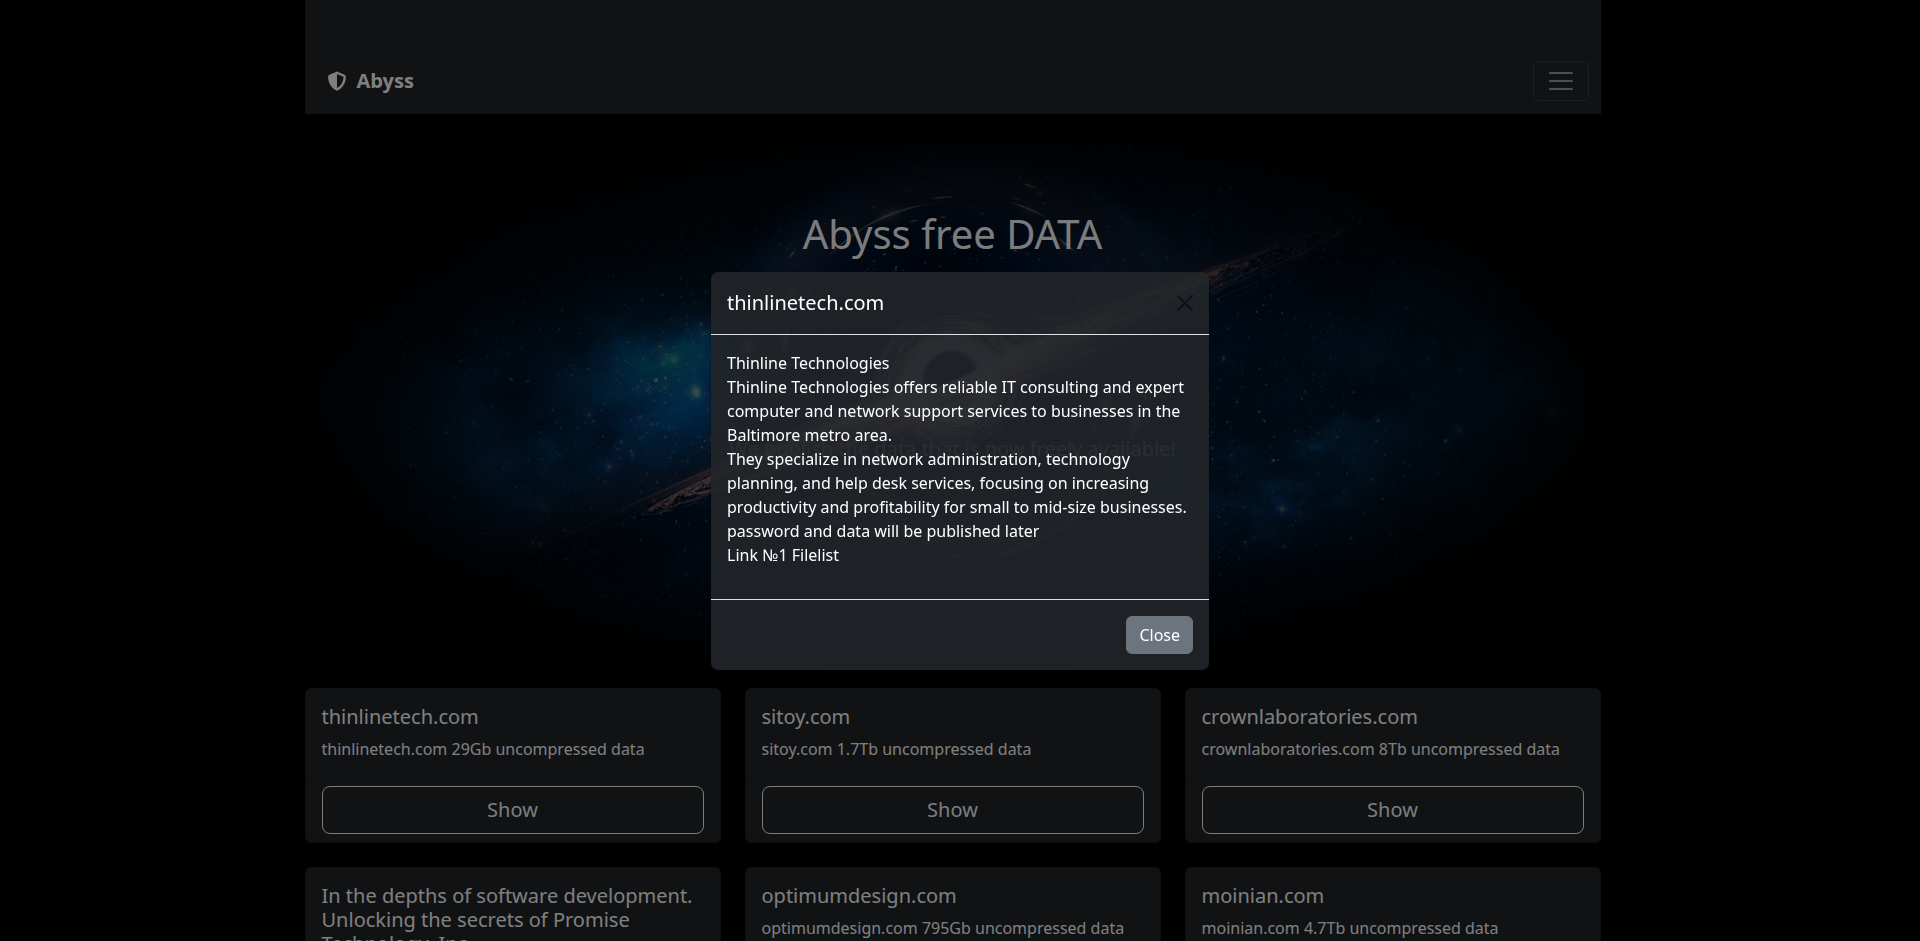Open the hamburger navigation menu
The width and height of the screenshot is (1920, 941).
[x=1560, y=81]
